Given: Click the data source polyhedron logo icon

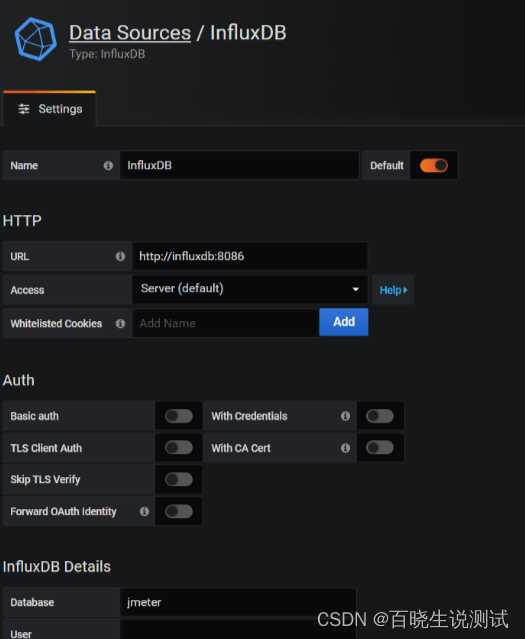Looking at the screenshot, I should point(36,39).
